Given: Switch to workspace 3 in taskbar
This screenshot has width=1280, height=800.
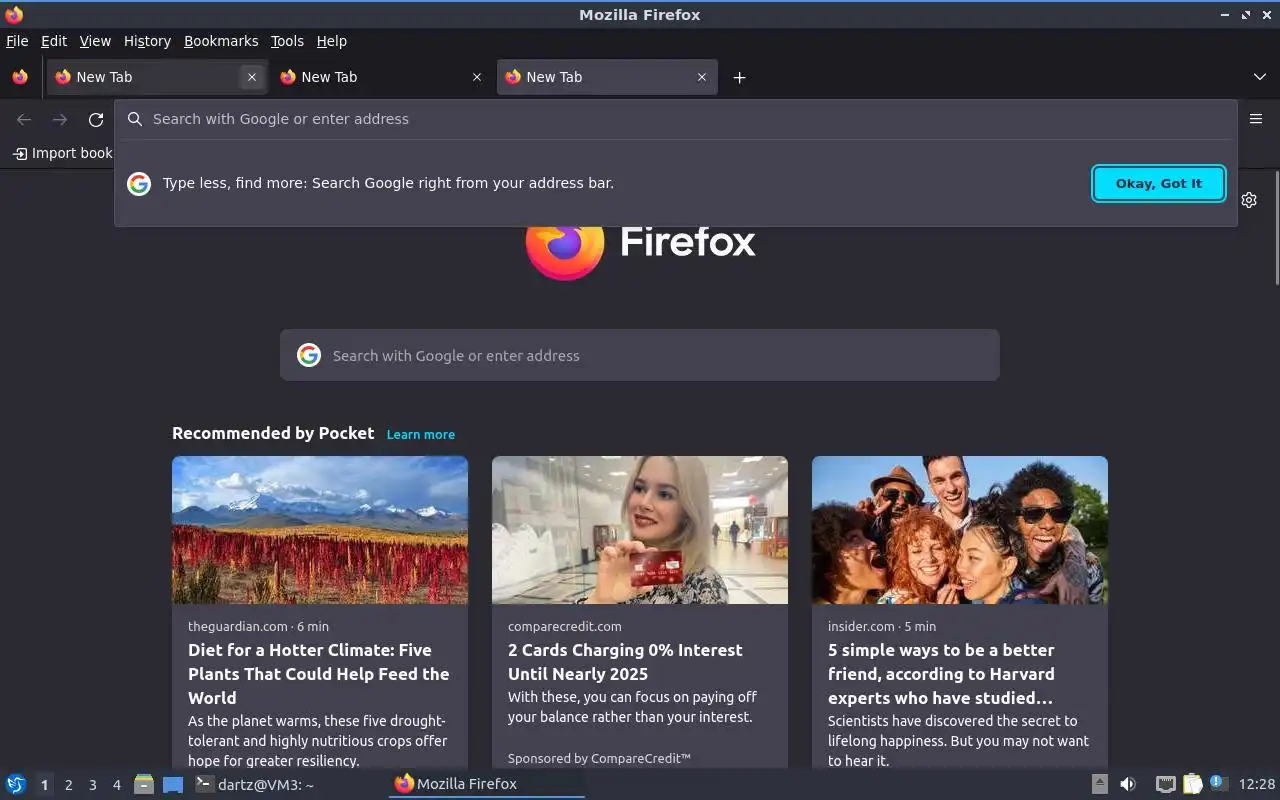Looking at the screenshot, I should click(x=92, y=785).
